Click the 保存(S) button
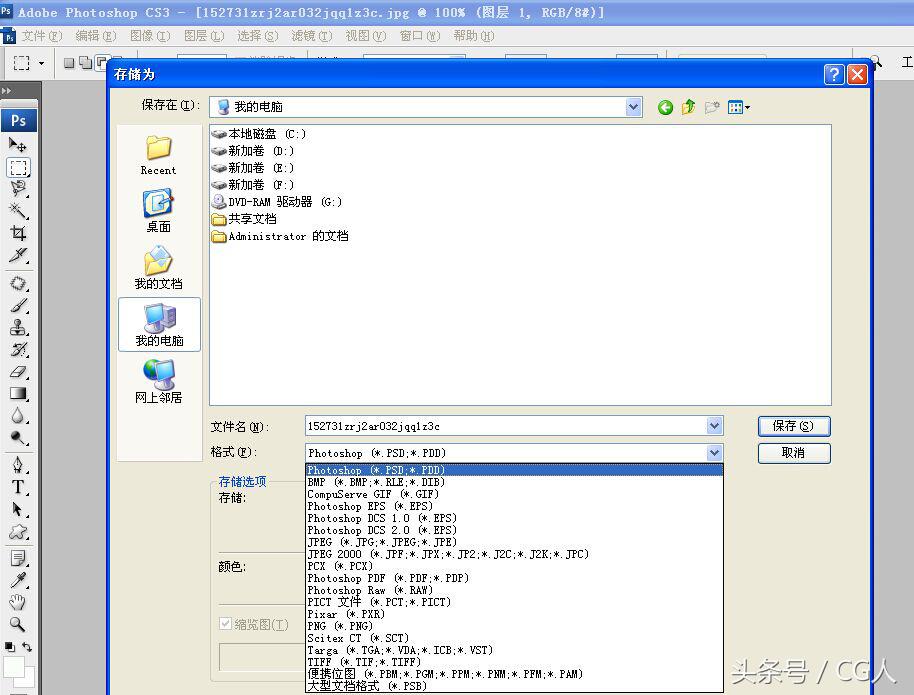This screenshot has width=914, height=695. 793,425
